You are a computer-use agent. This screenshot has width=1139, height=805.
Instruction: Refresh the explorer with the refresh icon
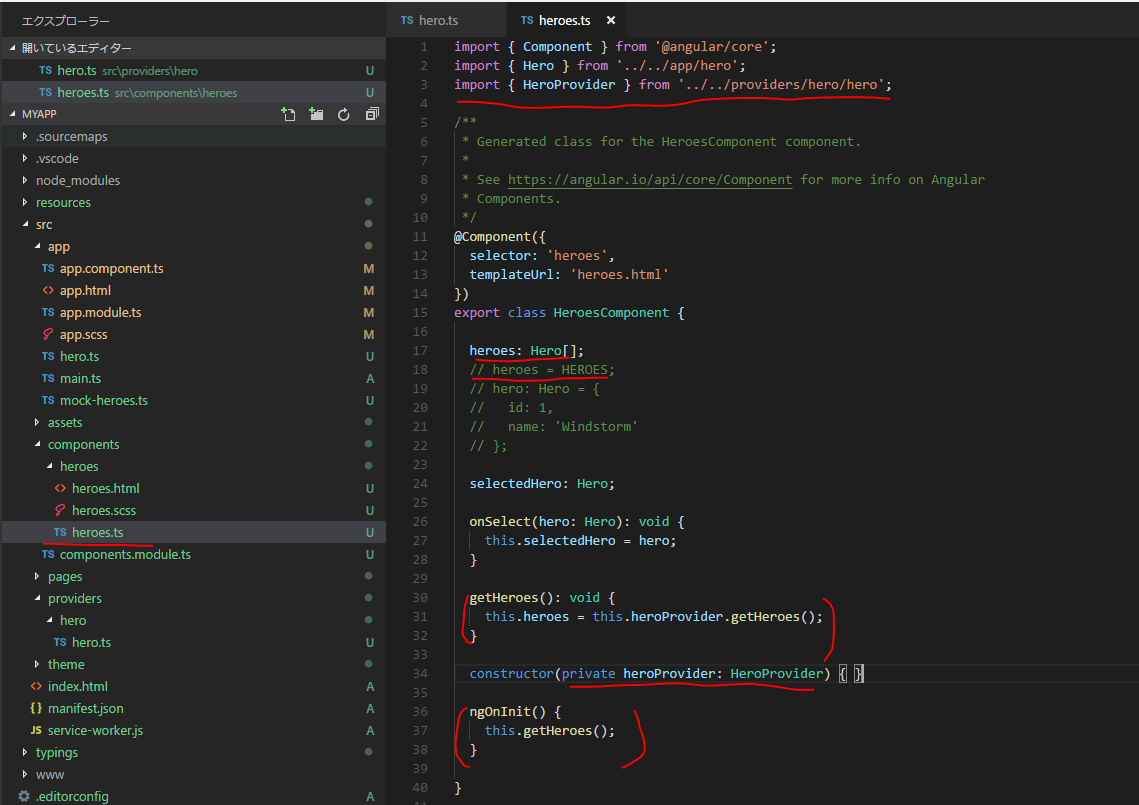(x=344, y=114)
